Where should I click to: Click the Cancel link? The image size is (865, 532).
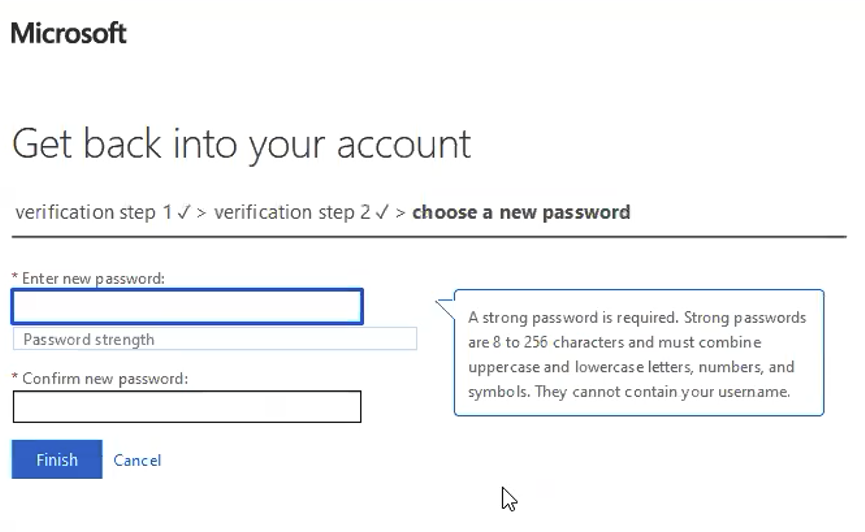[137, 460]
